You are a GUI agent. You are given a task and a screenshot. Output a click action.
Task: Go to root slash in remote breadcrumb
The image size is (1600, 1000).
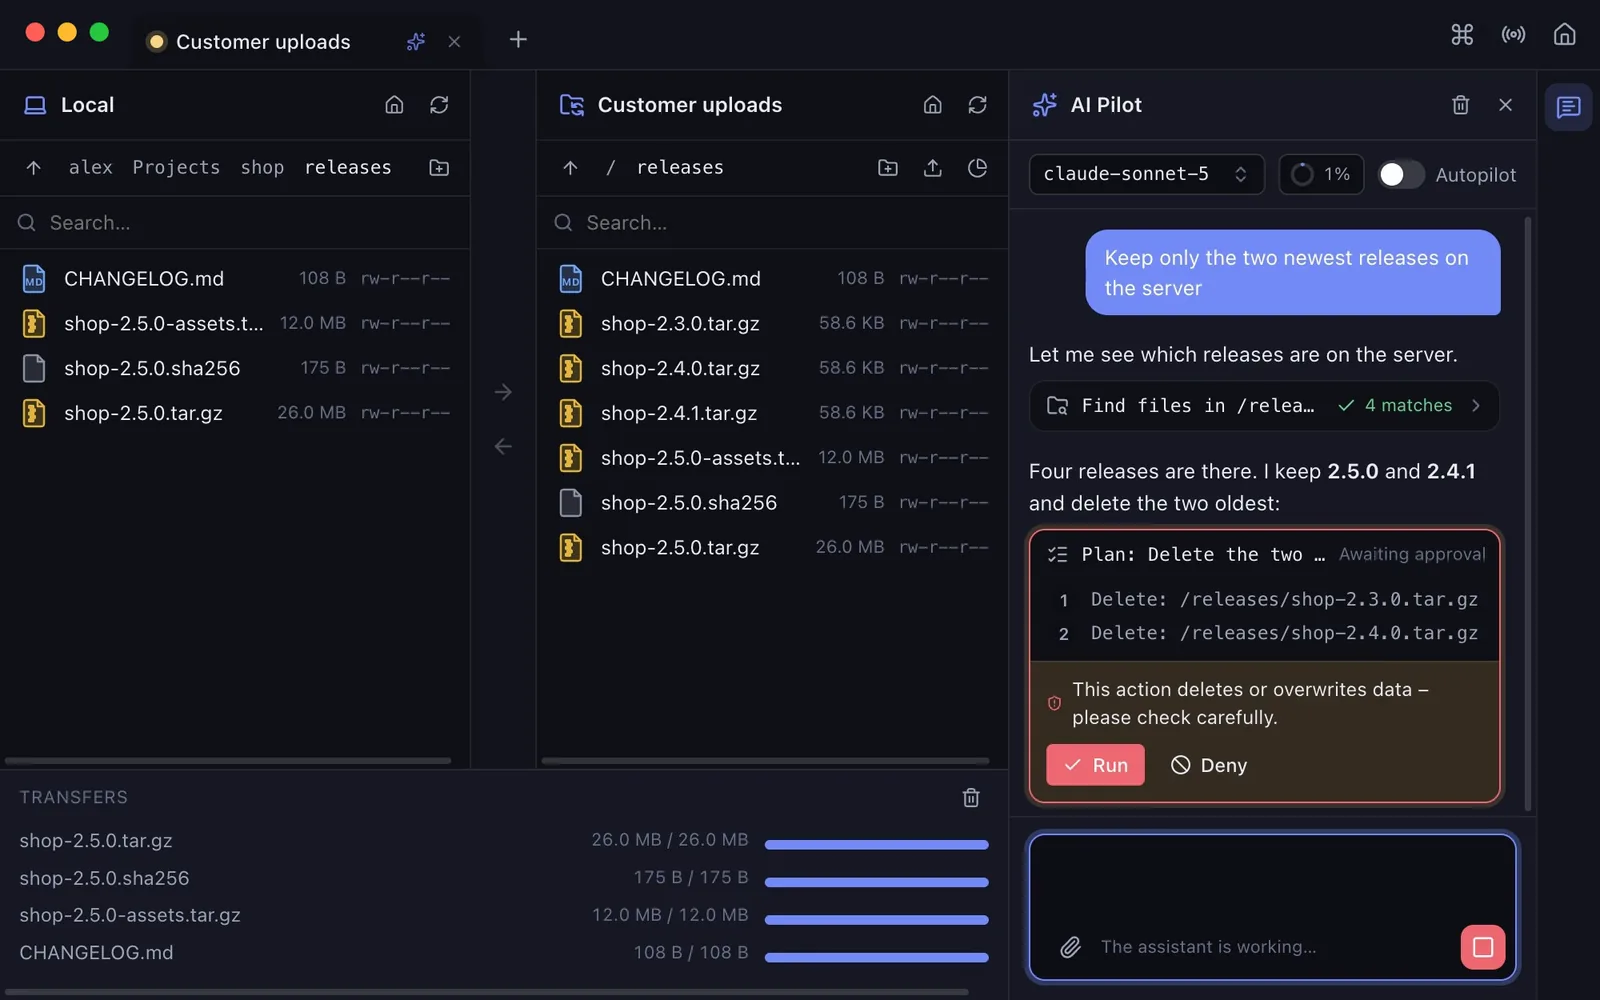610,167
